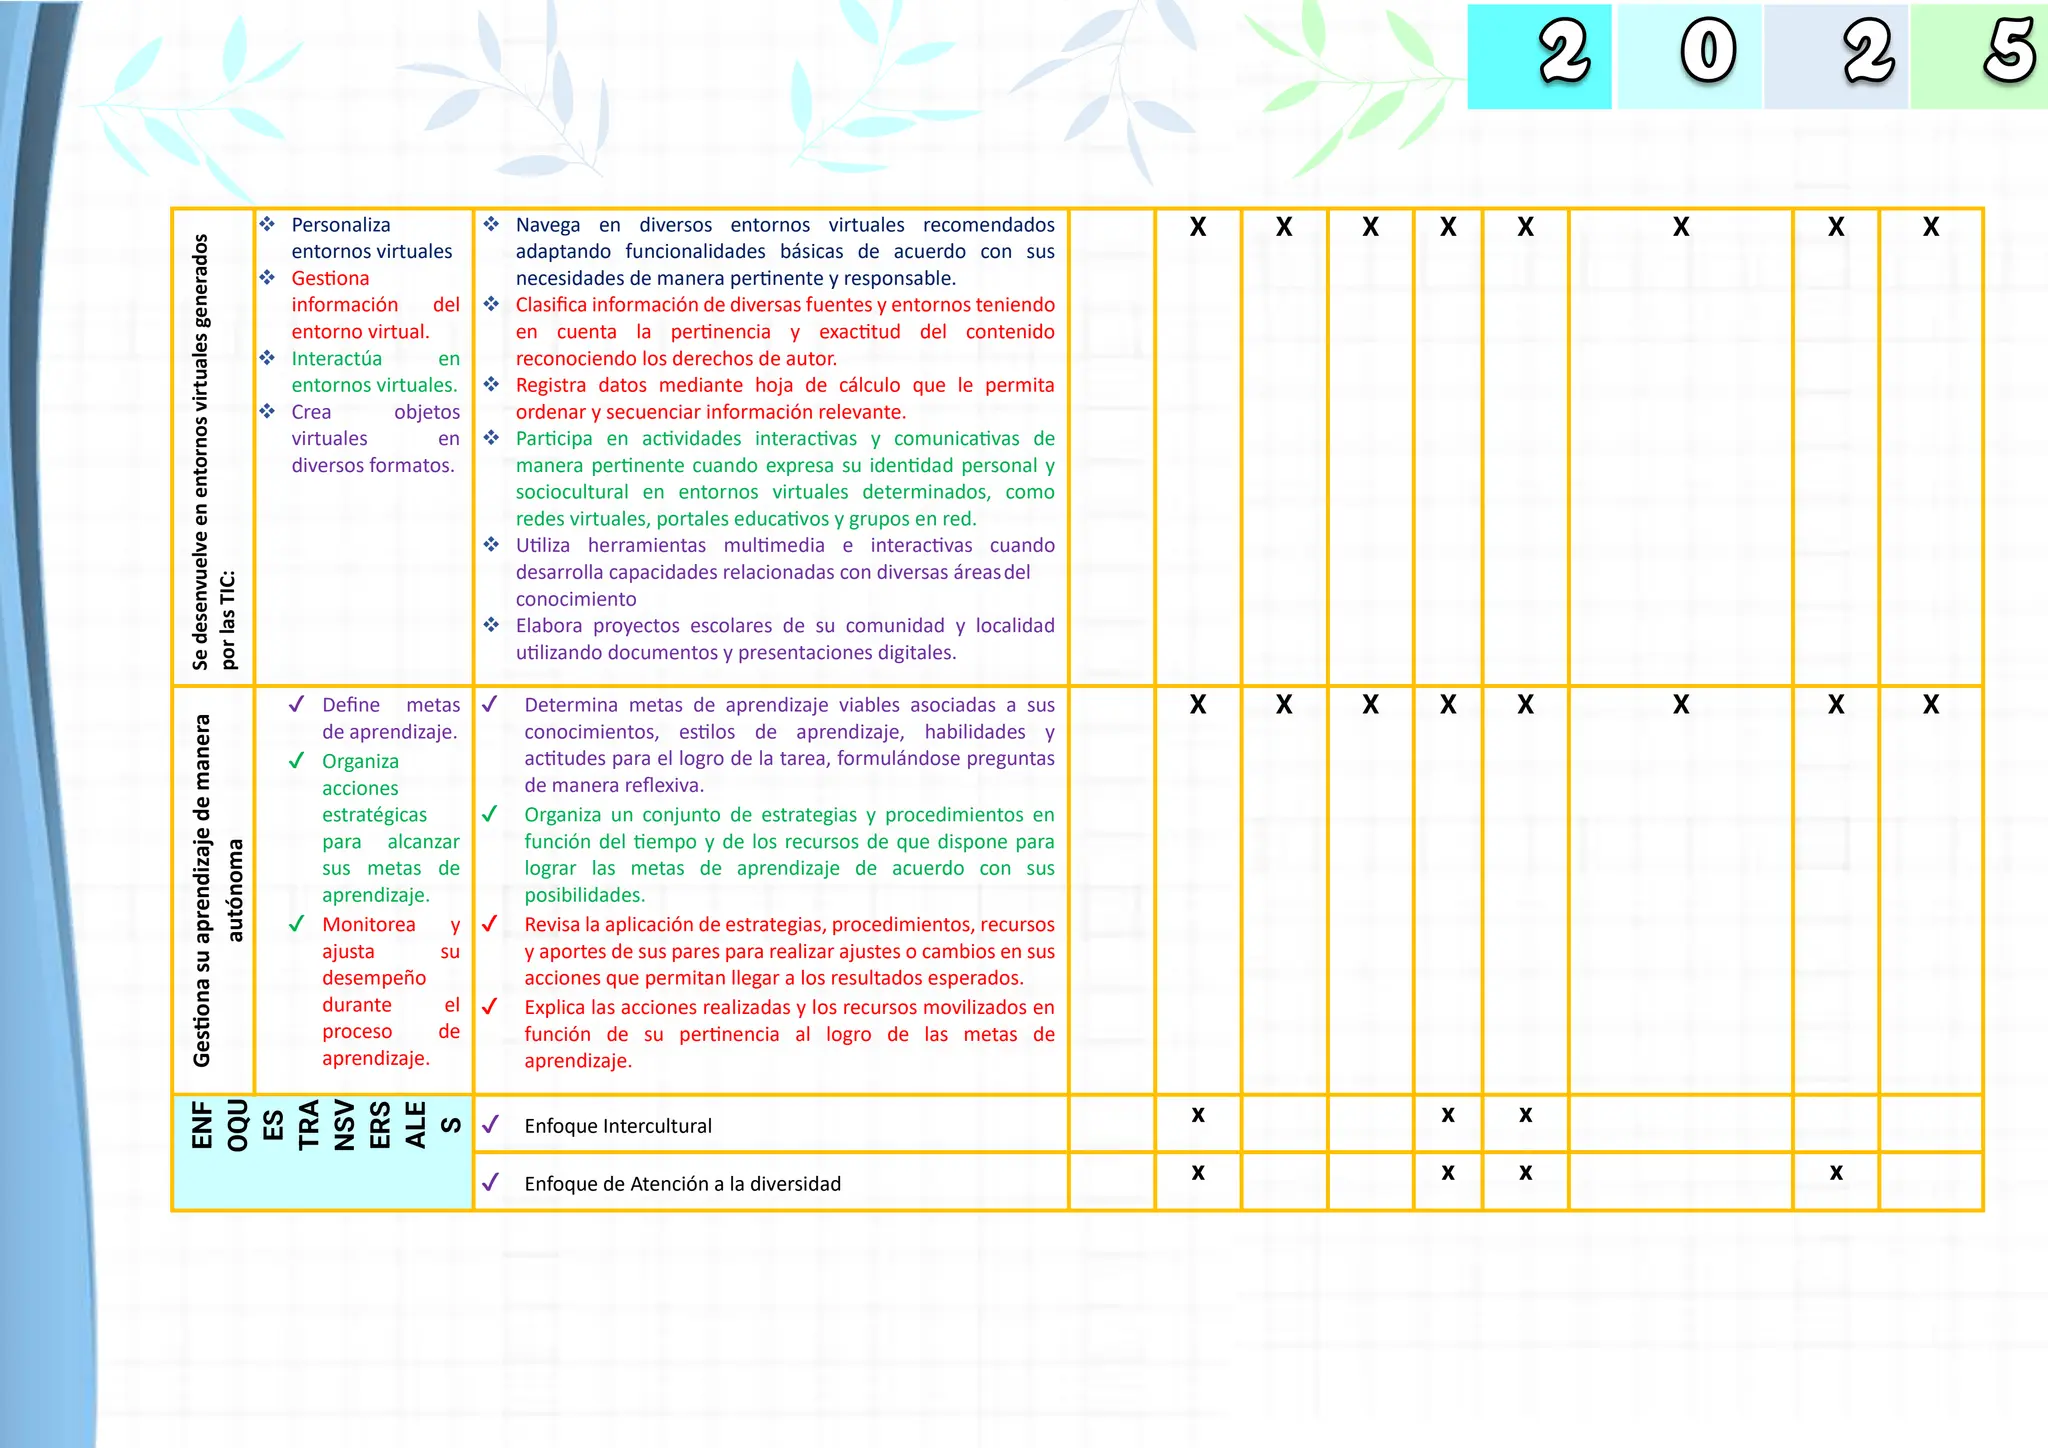Click the 'Enfoque de Atención a la diversidad' label
This screenshot has width=2048, height=1448.
[x=682, y=1184]
